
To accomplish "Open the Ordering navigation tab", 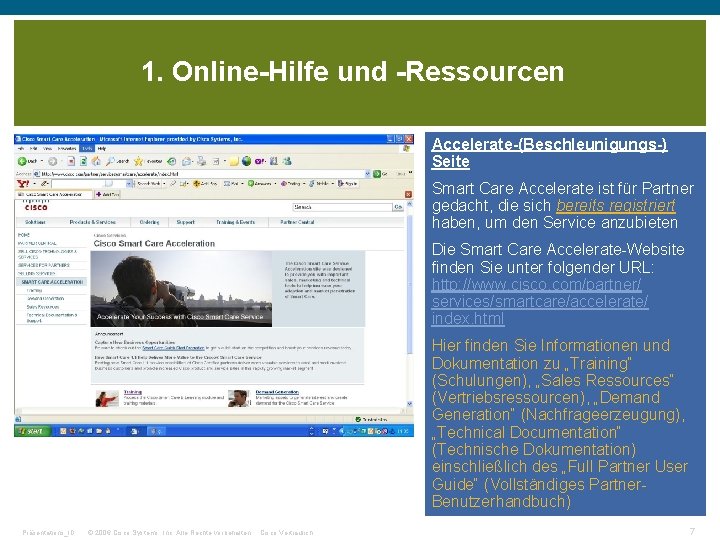I will point(149,222).
